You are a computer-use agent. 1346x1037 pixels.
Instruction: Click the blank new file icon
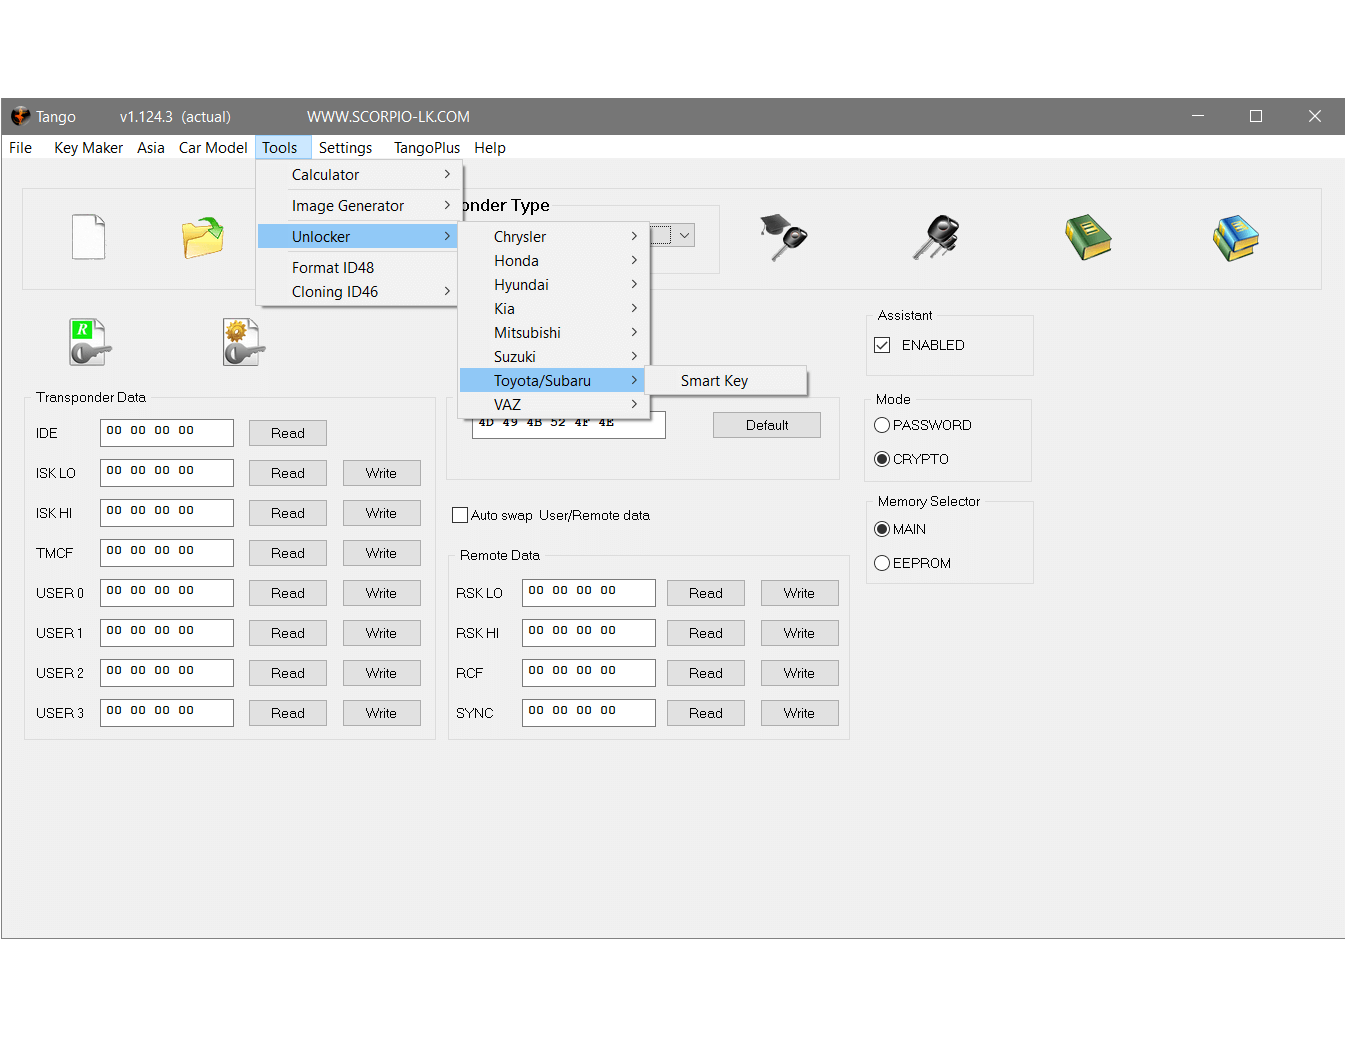[x=88, y=237]
